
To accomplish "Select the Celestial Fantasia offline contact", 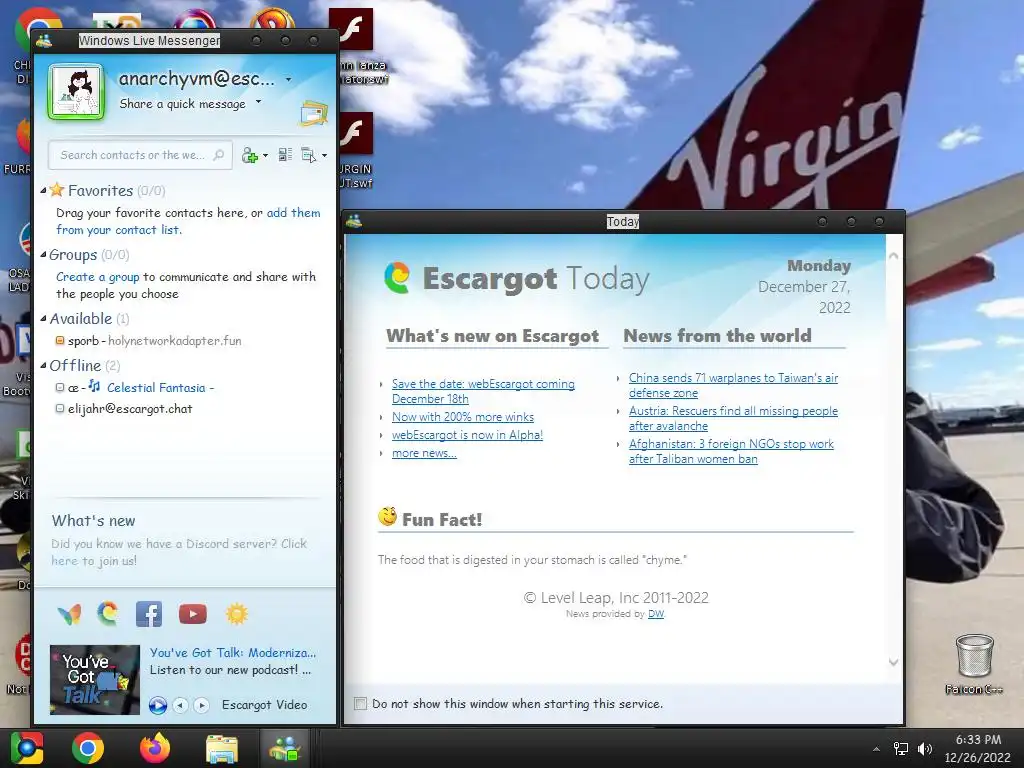I will click(x=135, y=387).
